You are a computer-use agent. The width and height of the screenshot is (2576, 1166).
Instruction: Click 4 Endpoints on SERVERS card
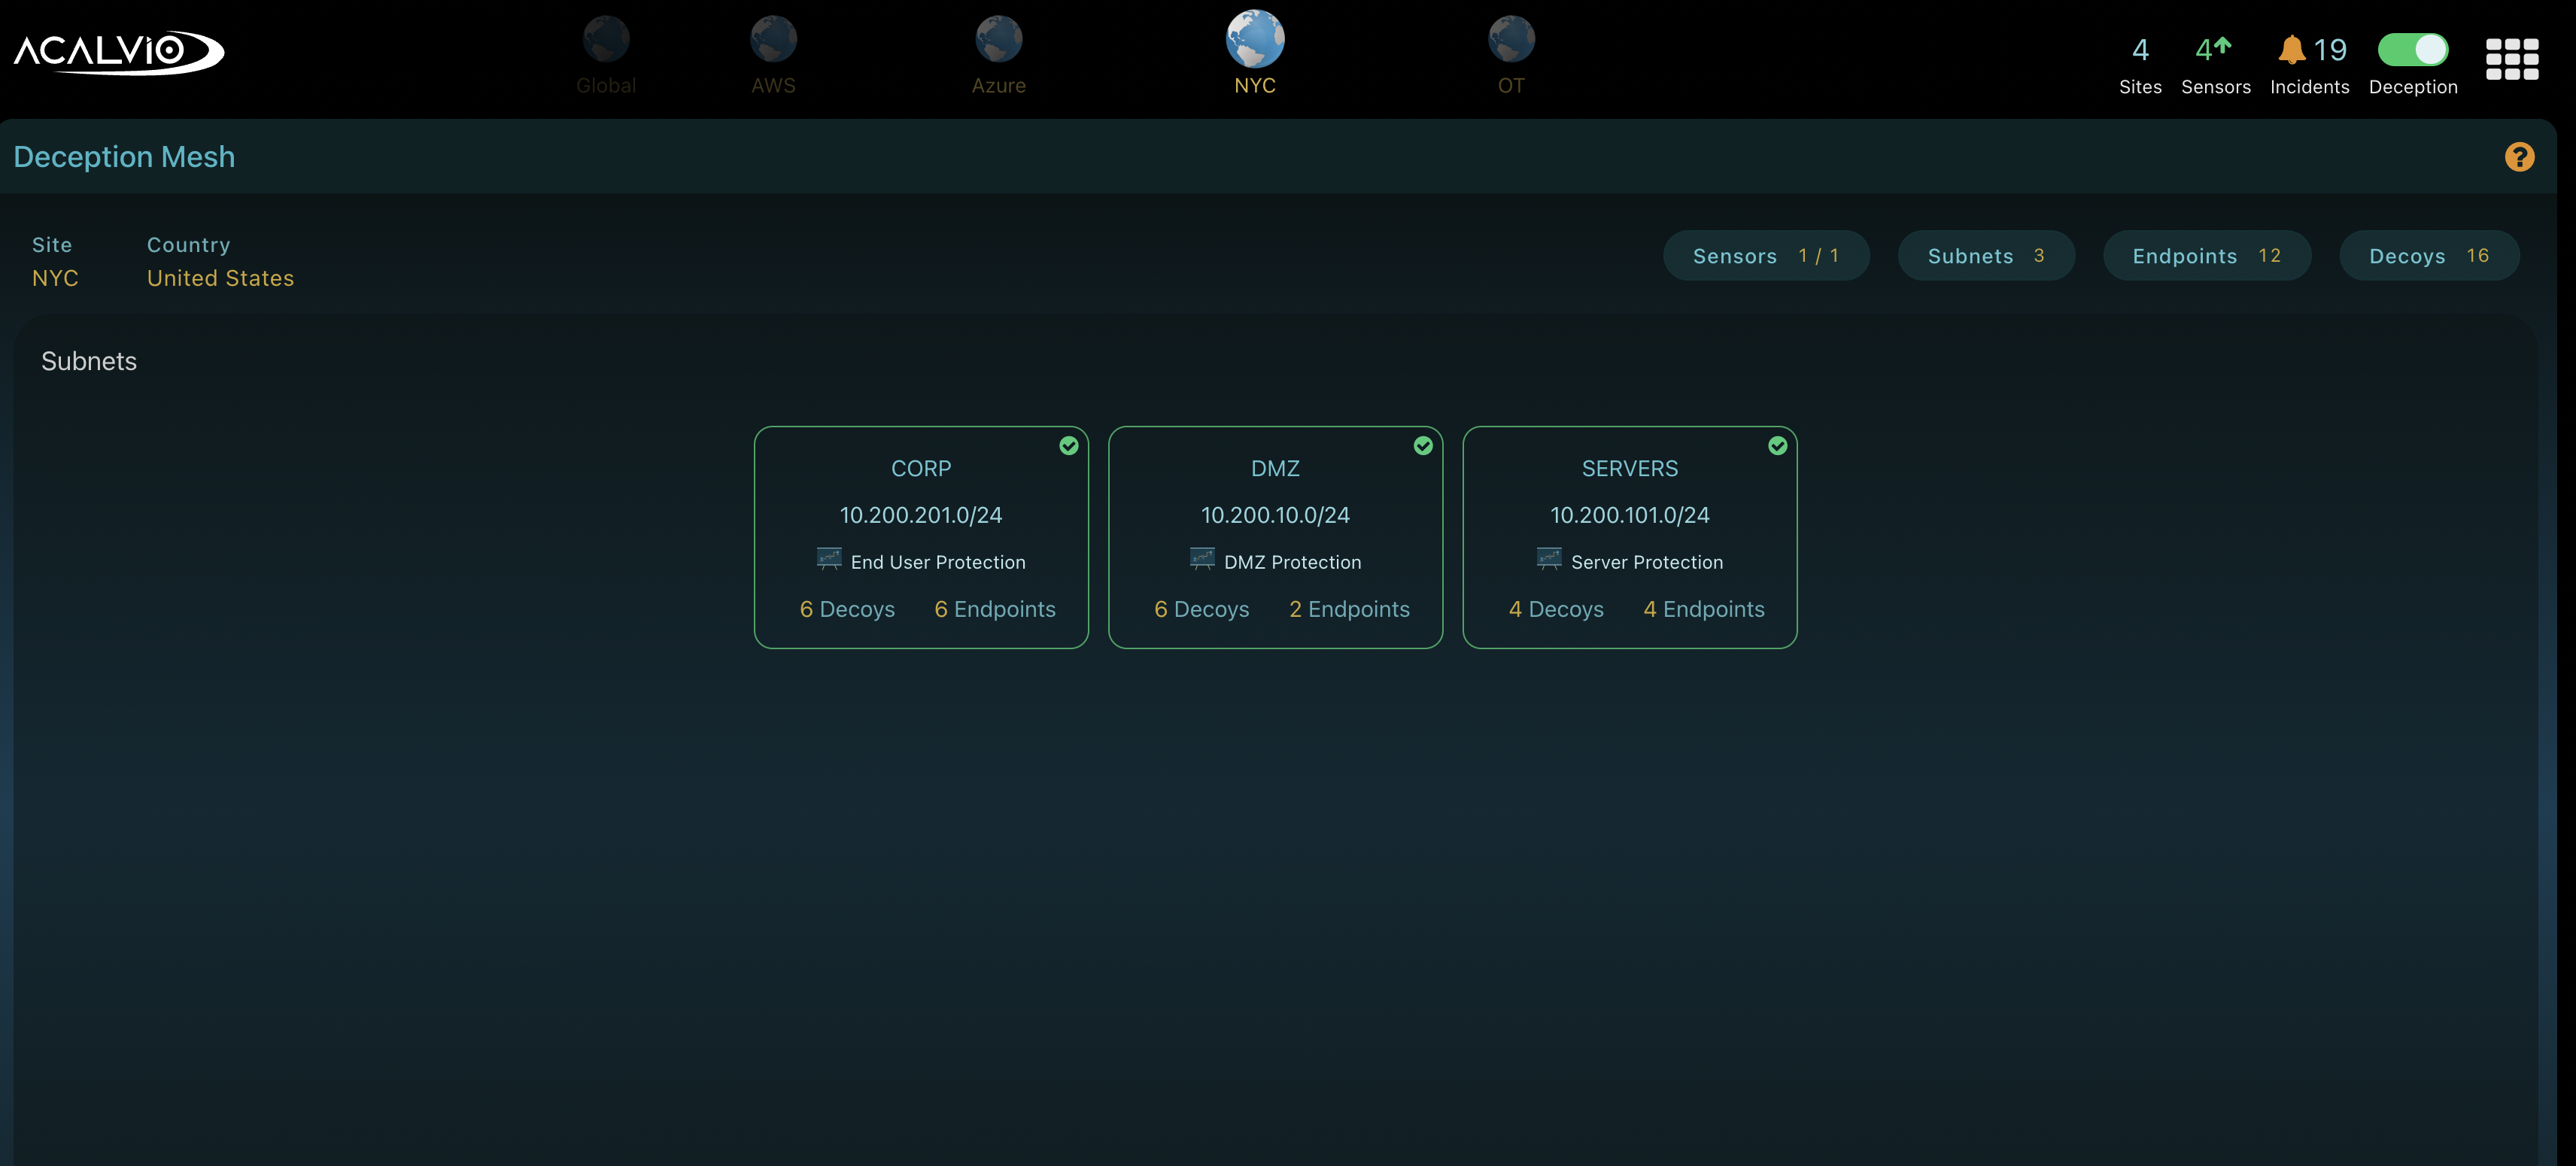click(1704, 609)
